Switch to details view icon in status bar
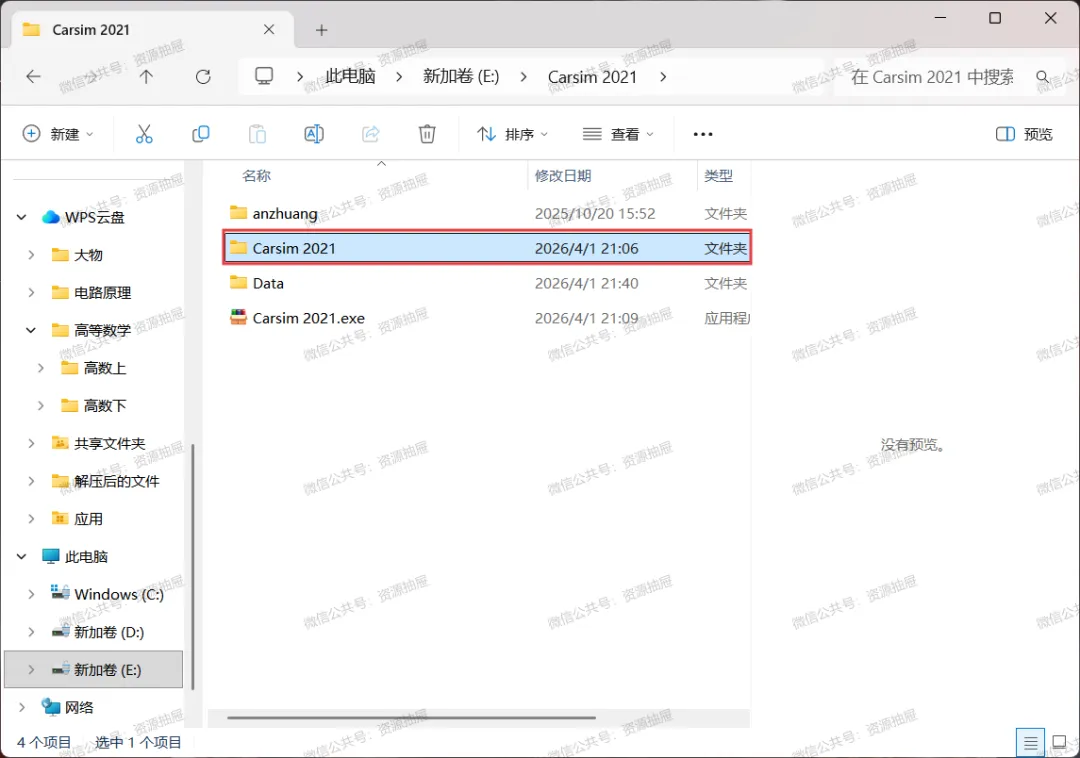 pyautogui.click(x=1030, y=743)
